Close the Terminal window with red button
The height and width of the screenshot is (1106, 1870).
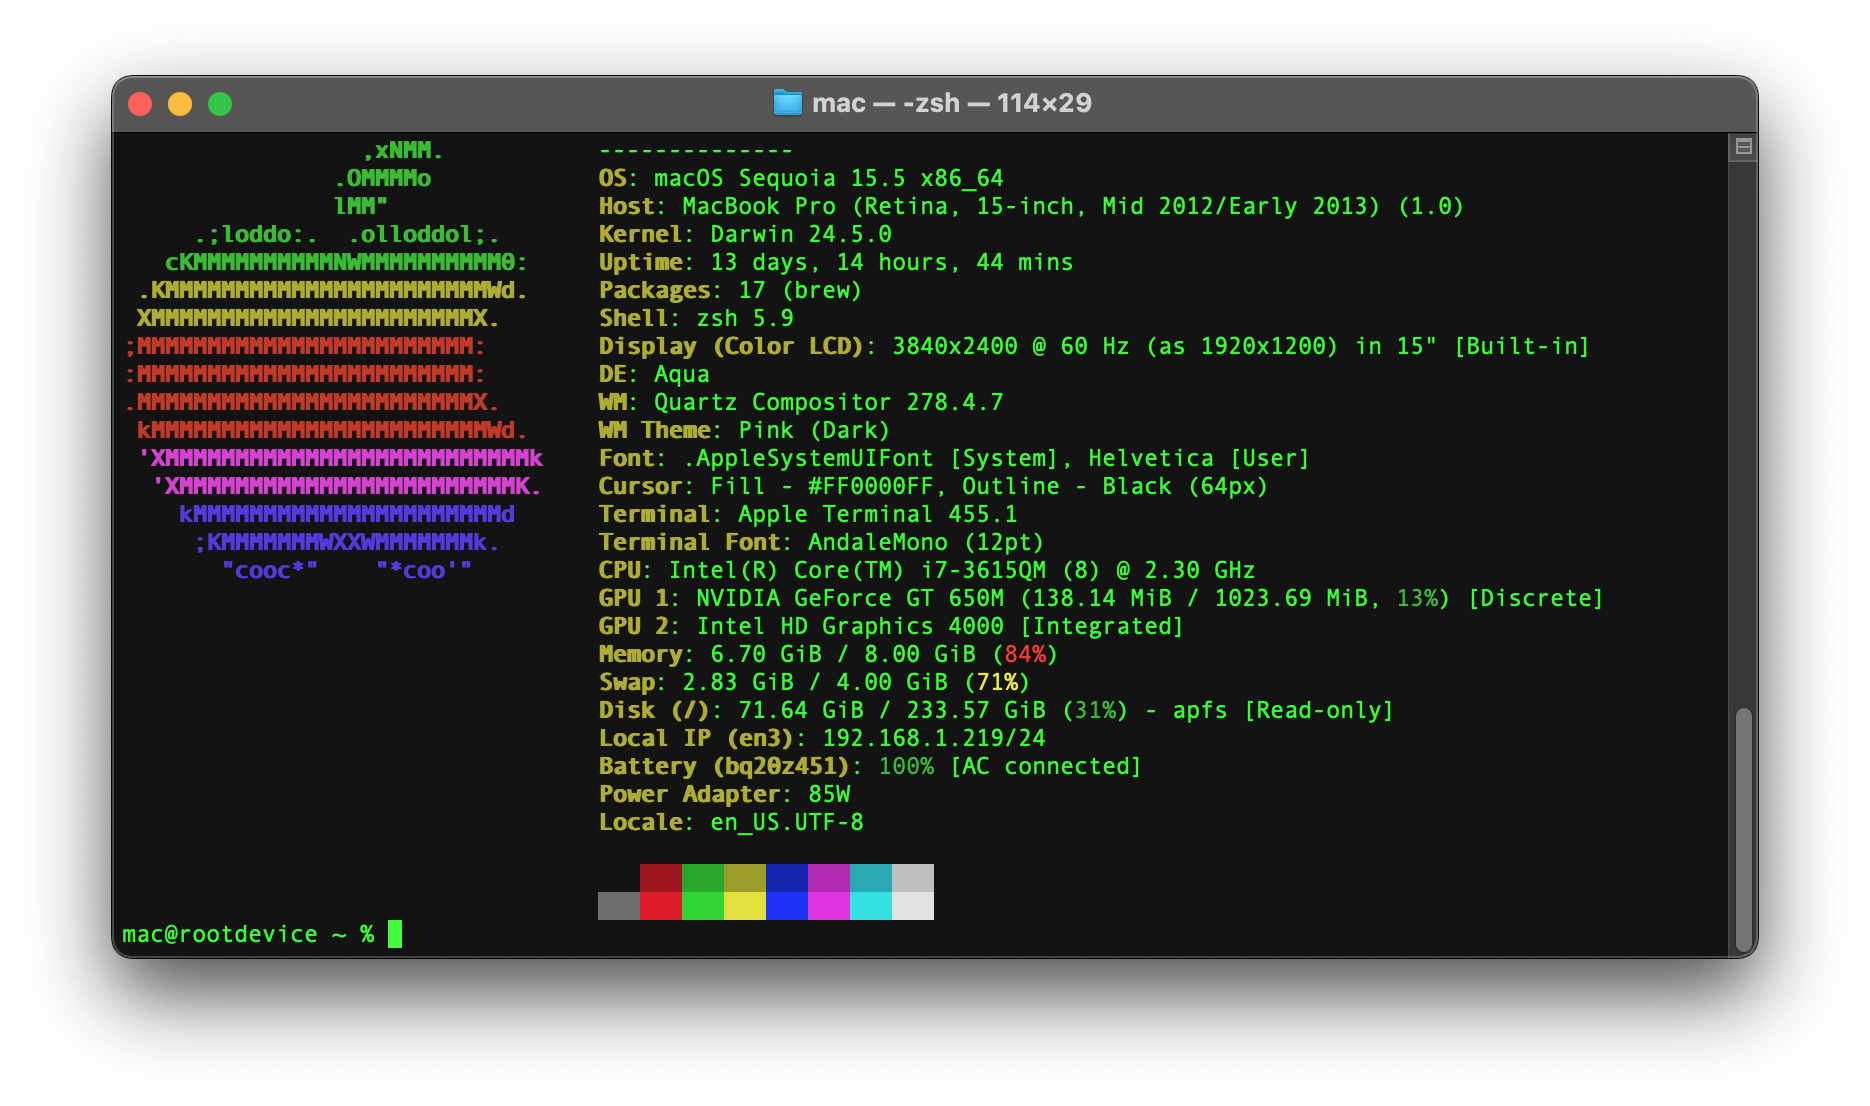(140, 104)
